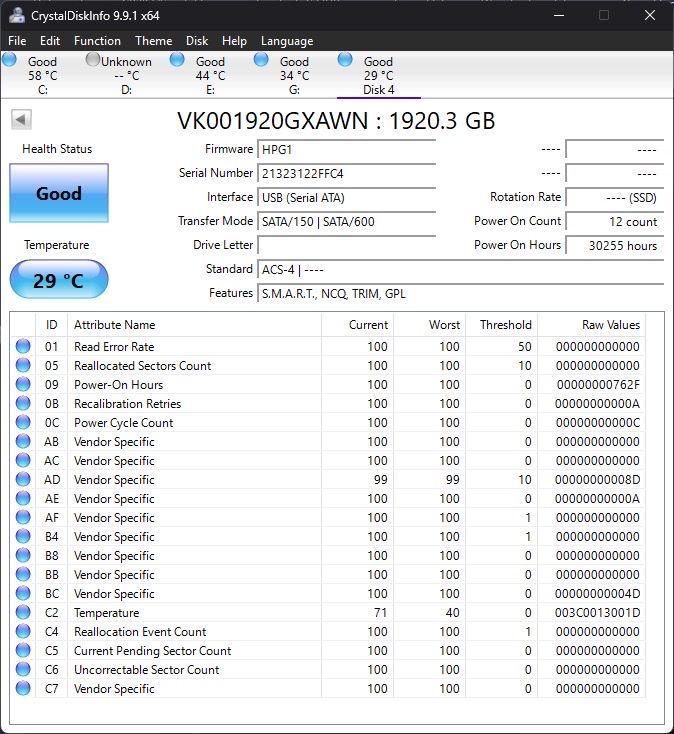Select disk C: Good 58 °C
The image size is (674, 734).
tap(42, 75)
